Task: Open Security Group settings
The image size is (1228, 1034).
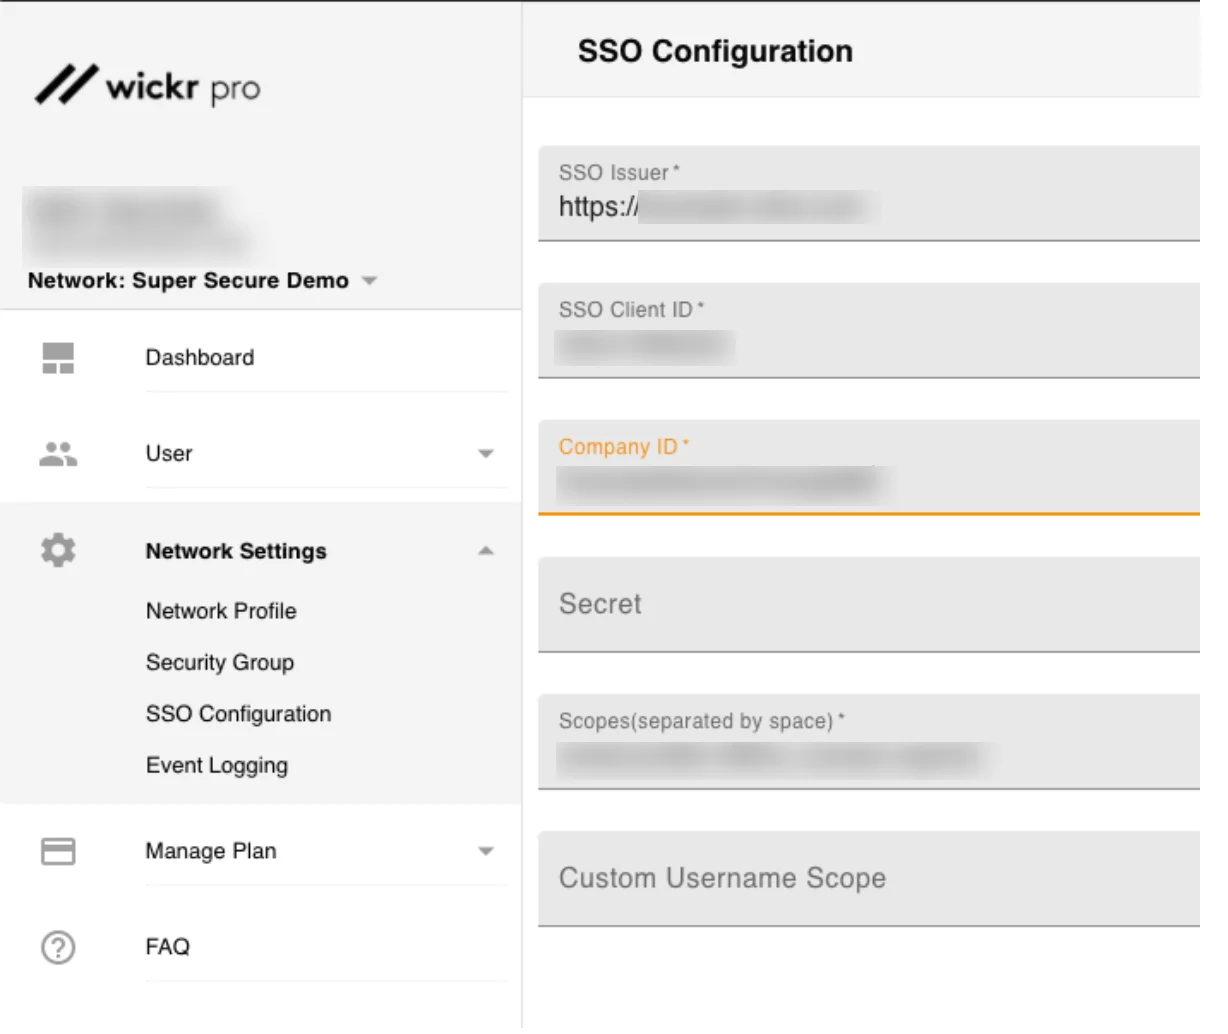Action: pyautogui.click(x=220, y=663)
